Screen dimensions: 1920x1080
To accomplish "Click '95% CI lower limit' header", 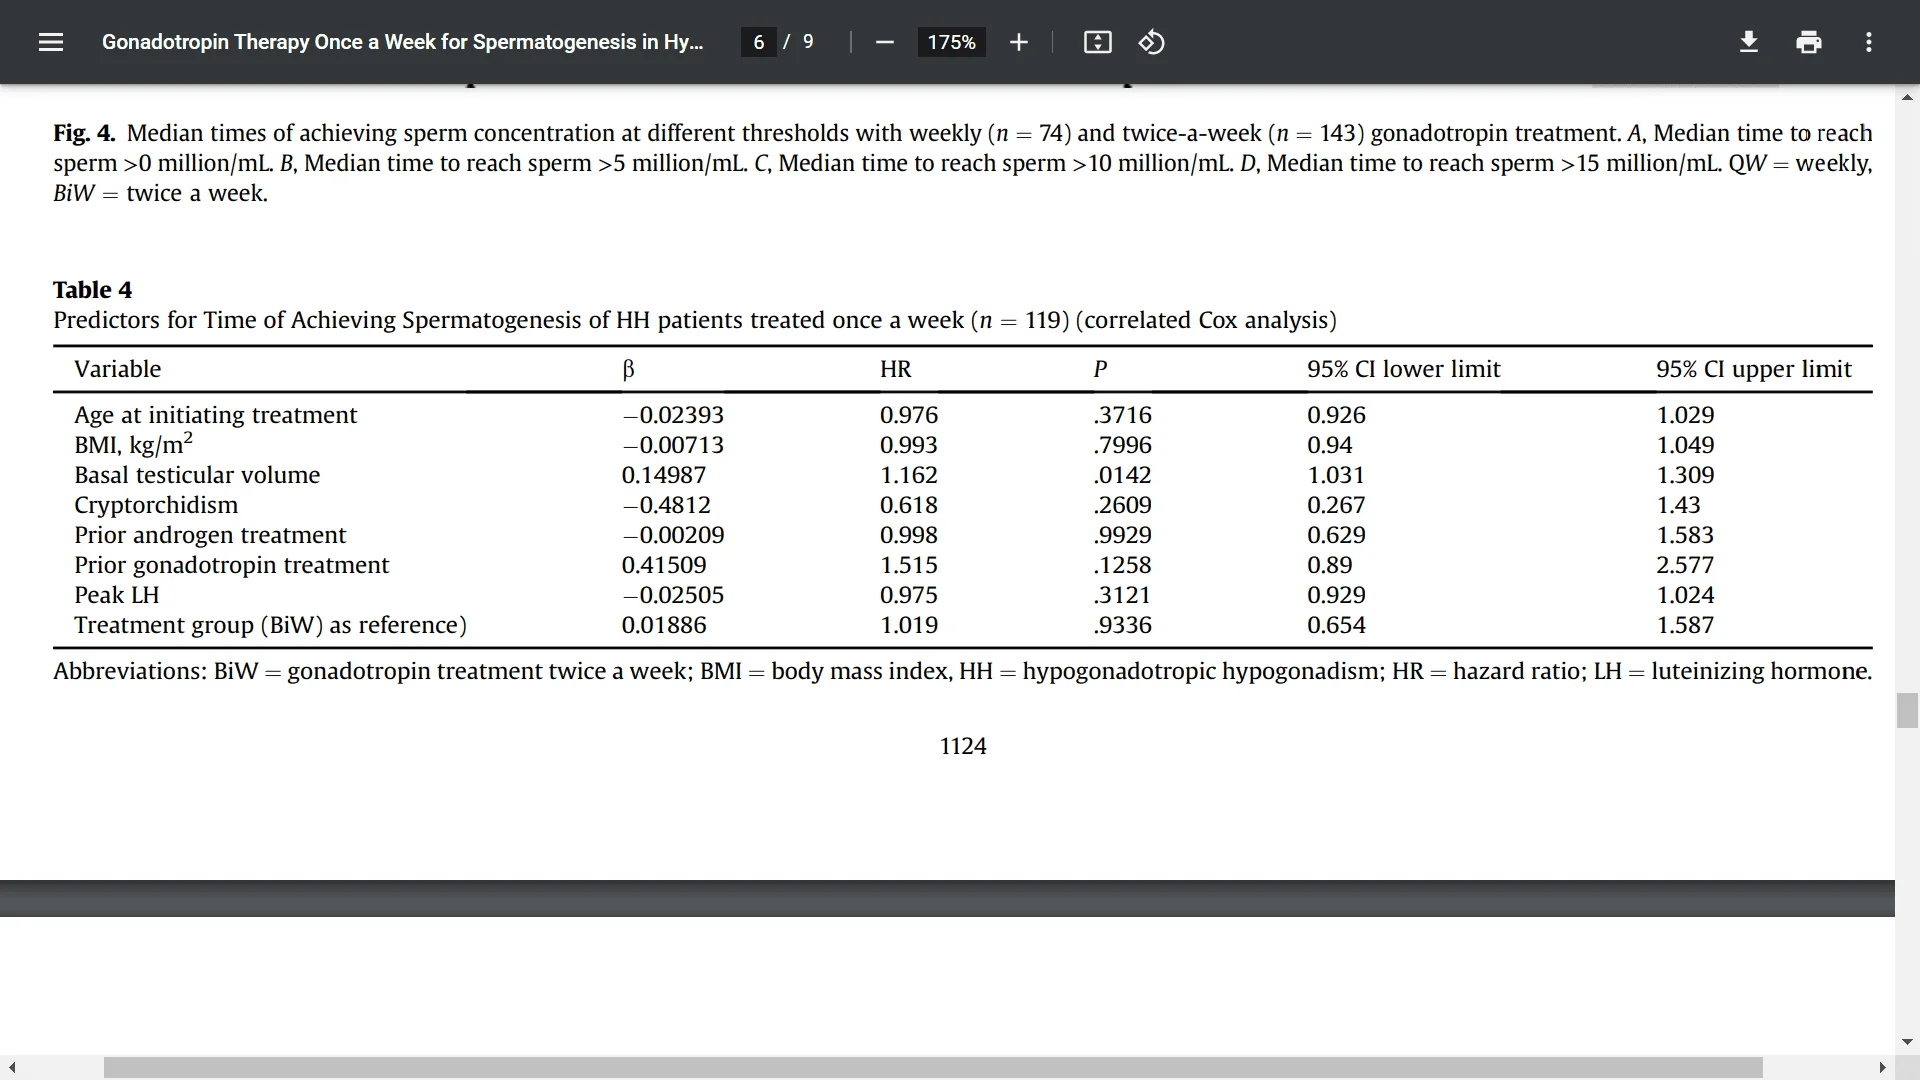I will tap(1403, 369).
